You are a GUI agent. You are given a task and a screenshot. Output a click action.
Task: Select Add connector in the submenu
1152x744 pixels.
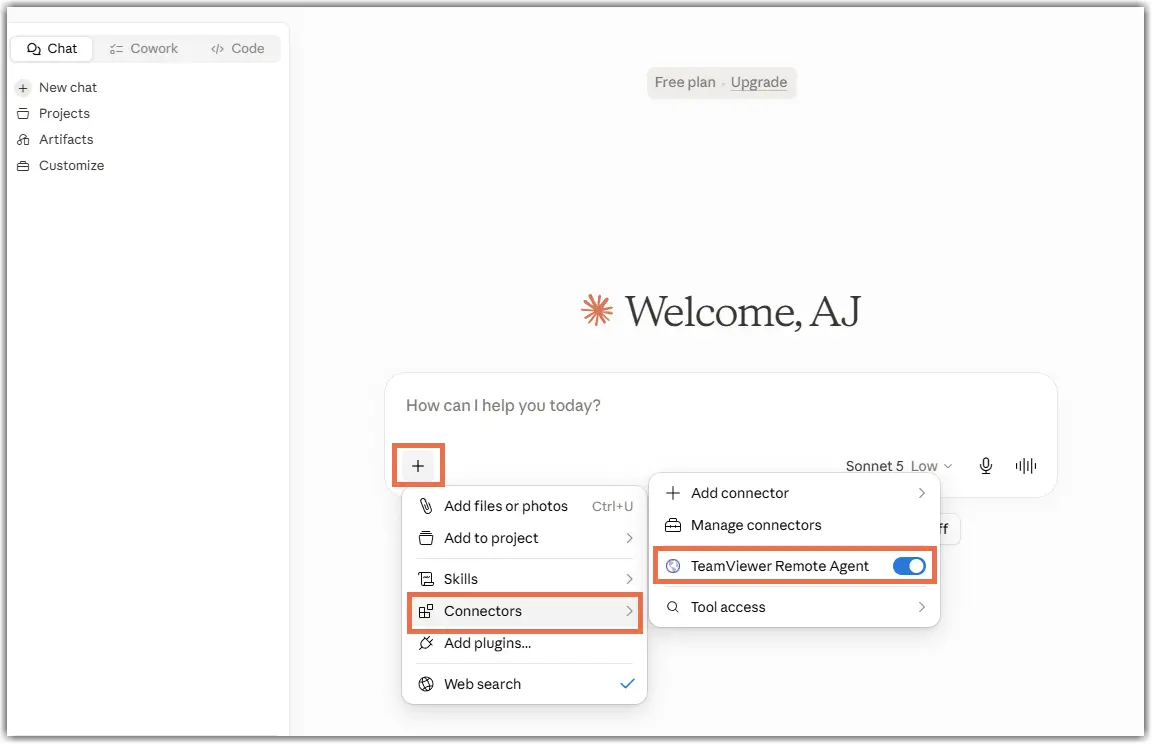click(x=794, y=494)
